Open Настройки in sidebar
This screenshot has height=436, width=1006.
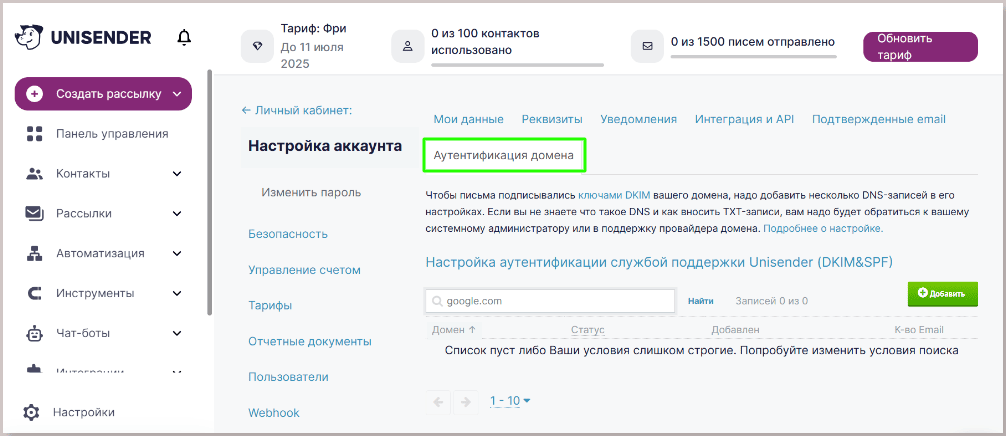pos(84,412)
